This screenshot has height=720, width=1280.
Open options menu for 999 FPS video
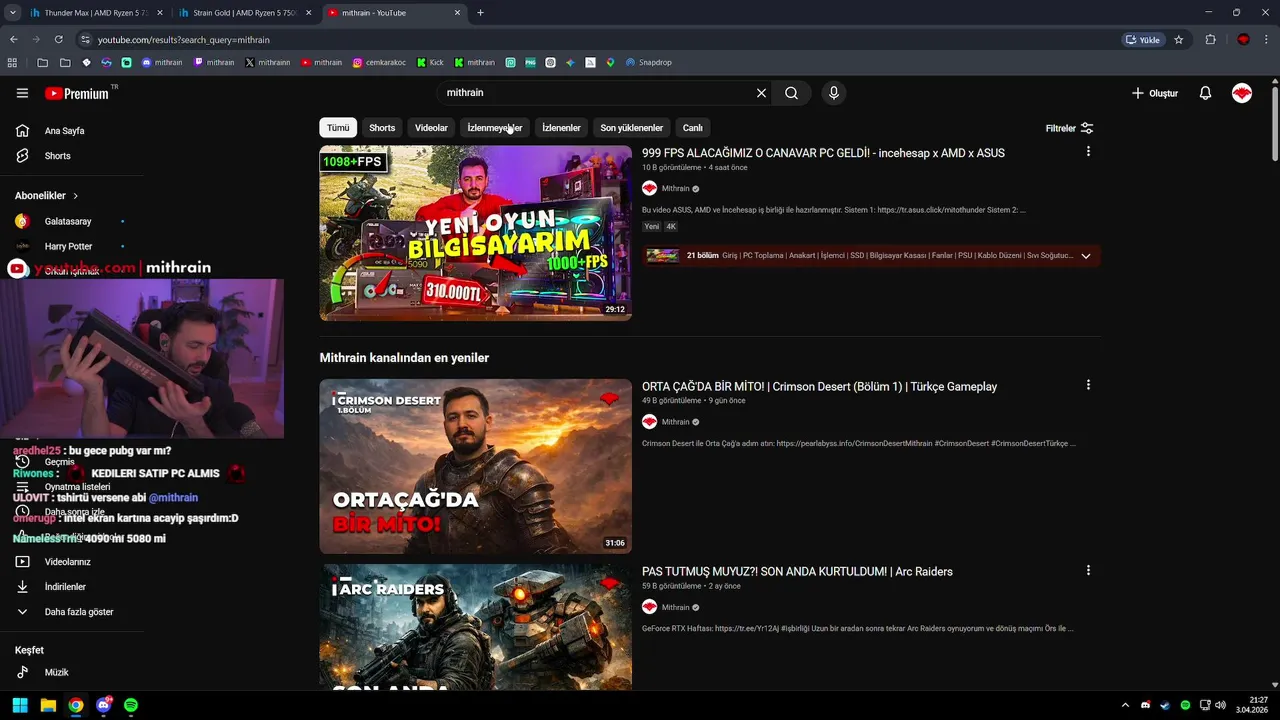(1088, 152)
